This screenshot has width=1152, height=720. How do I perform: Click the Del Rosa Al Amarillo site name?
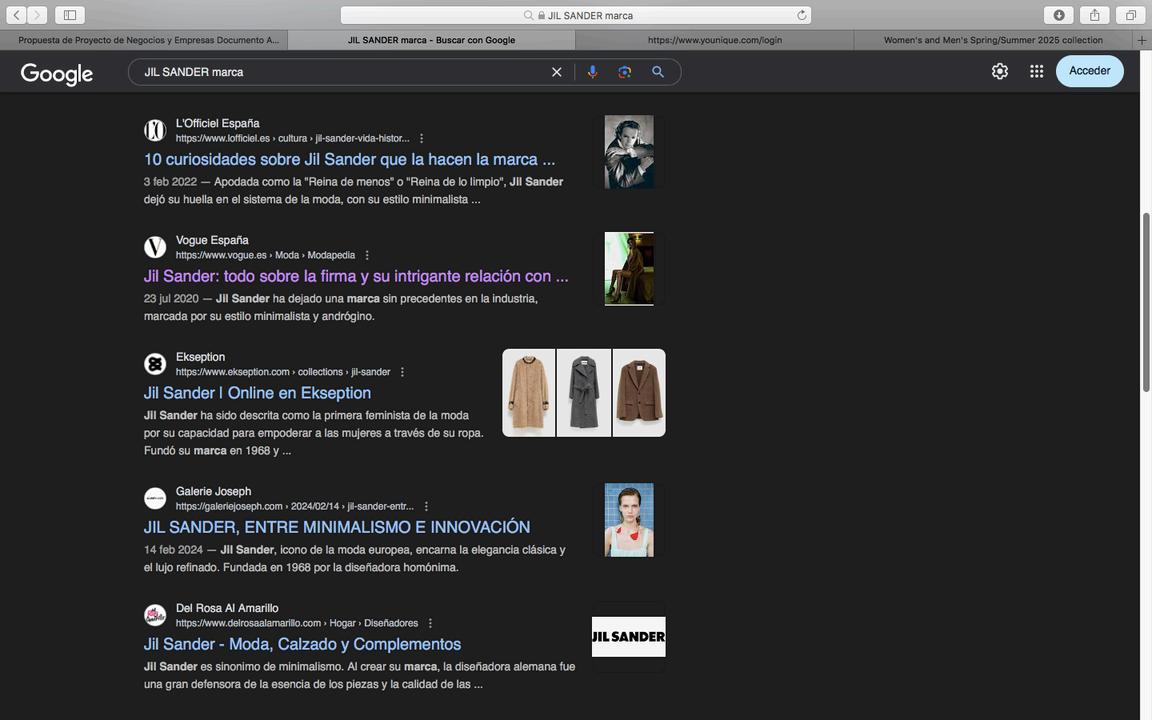(x=227, y=608)
